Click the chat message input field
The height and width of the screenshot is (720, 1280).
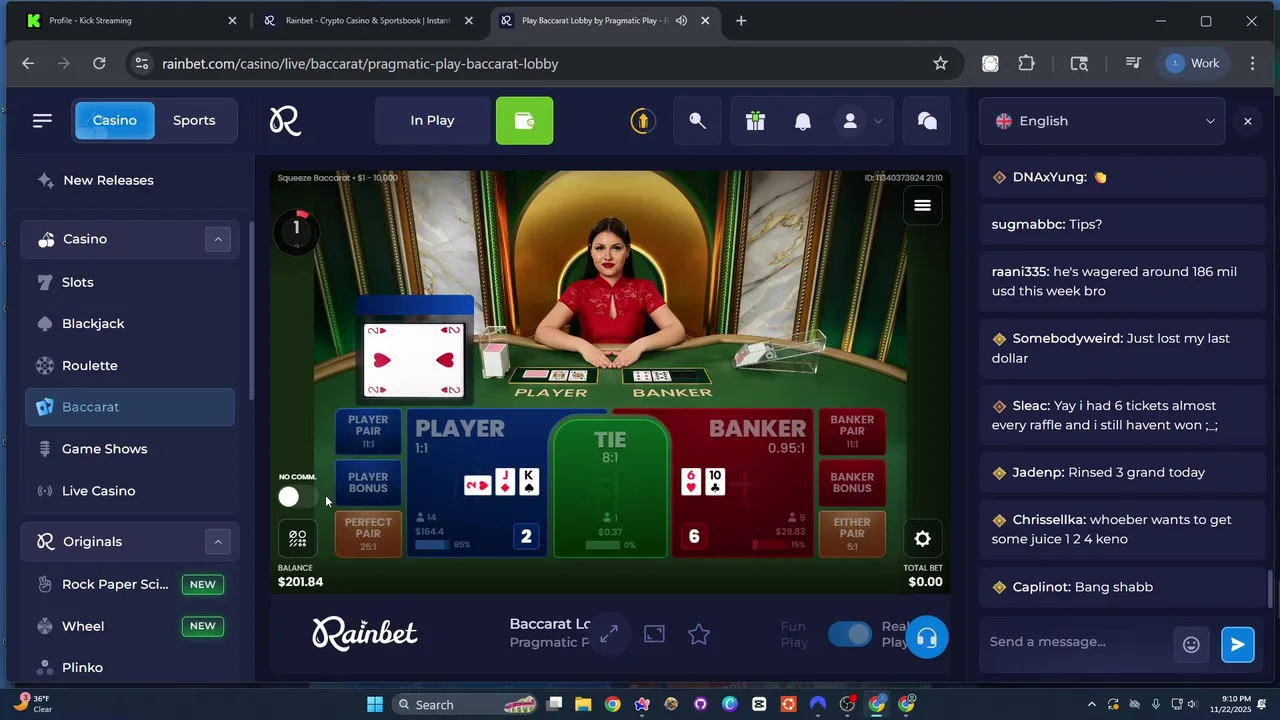1078,642
